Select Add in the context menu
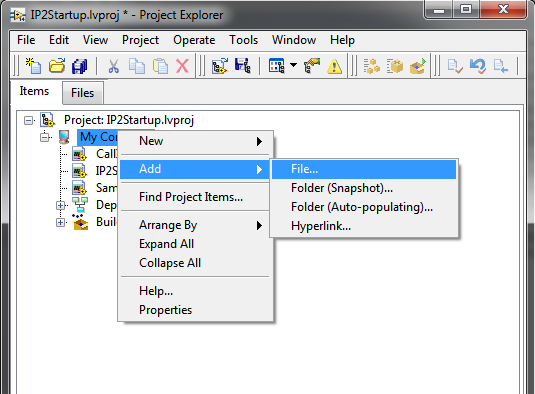The width and height of the screenshot is (535, 394). 196,169
